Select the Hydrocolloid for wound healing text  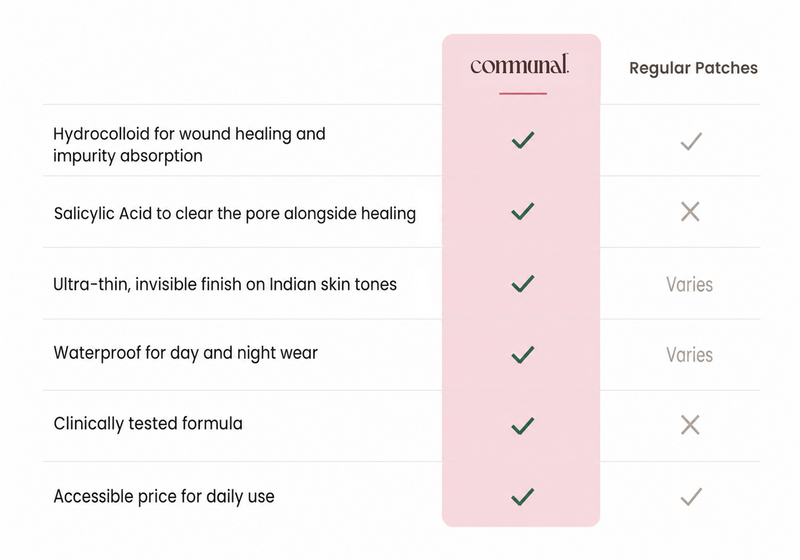(x=189, y=144)
